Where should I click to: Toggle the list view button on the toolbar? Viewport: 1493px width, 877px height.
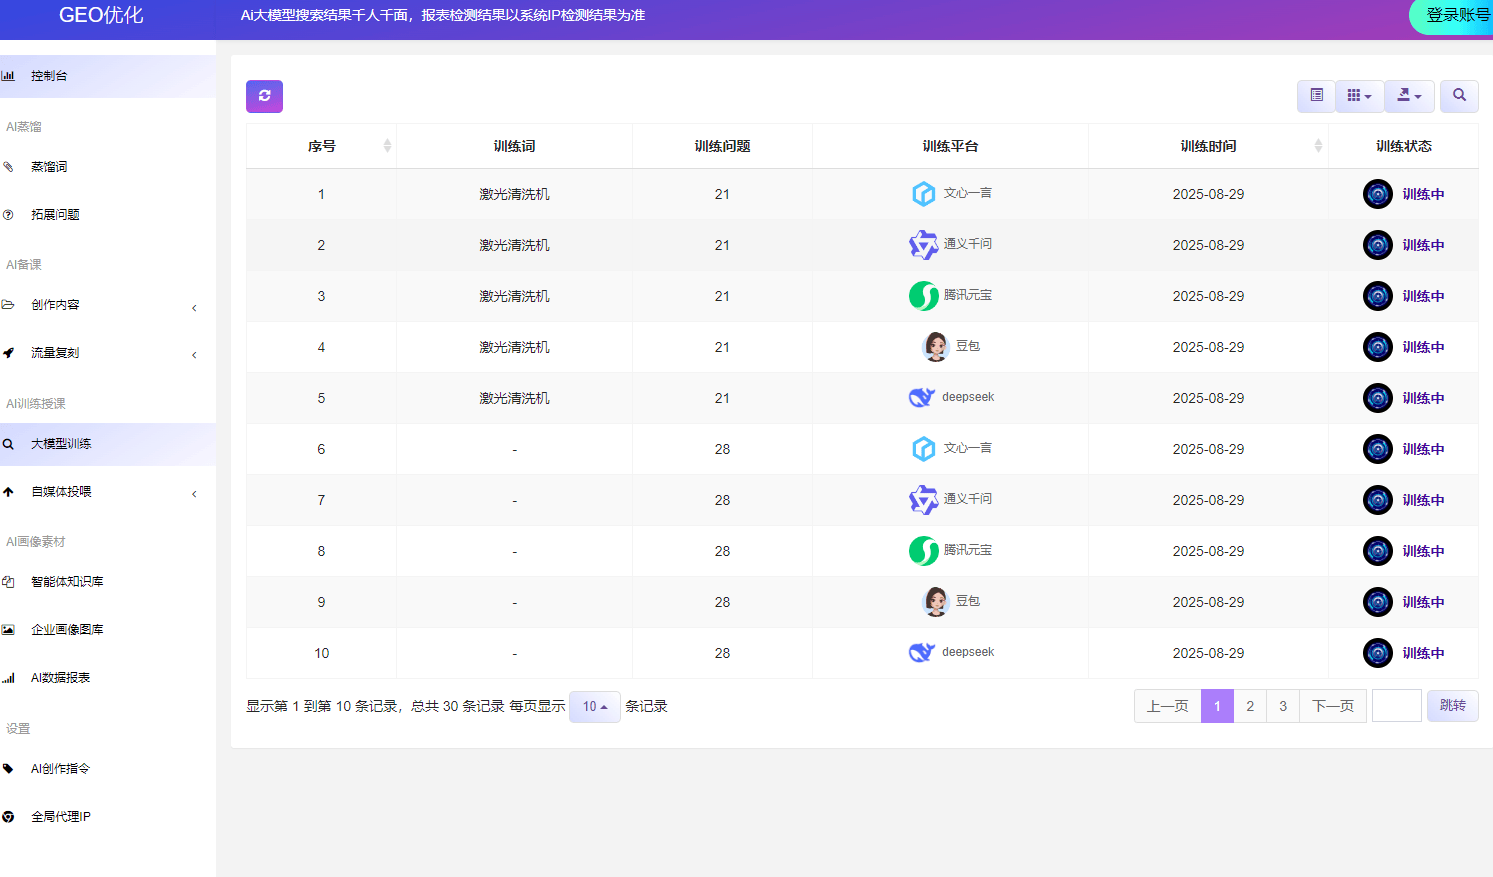(x=1315, y=96)
